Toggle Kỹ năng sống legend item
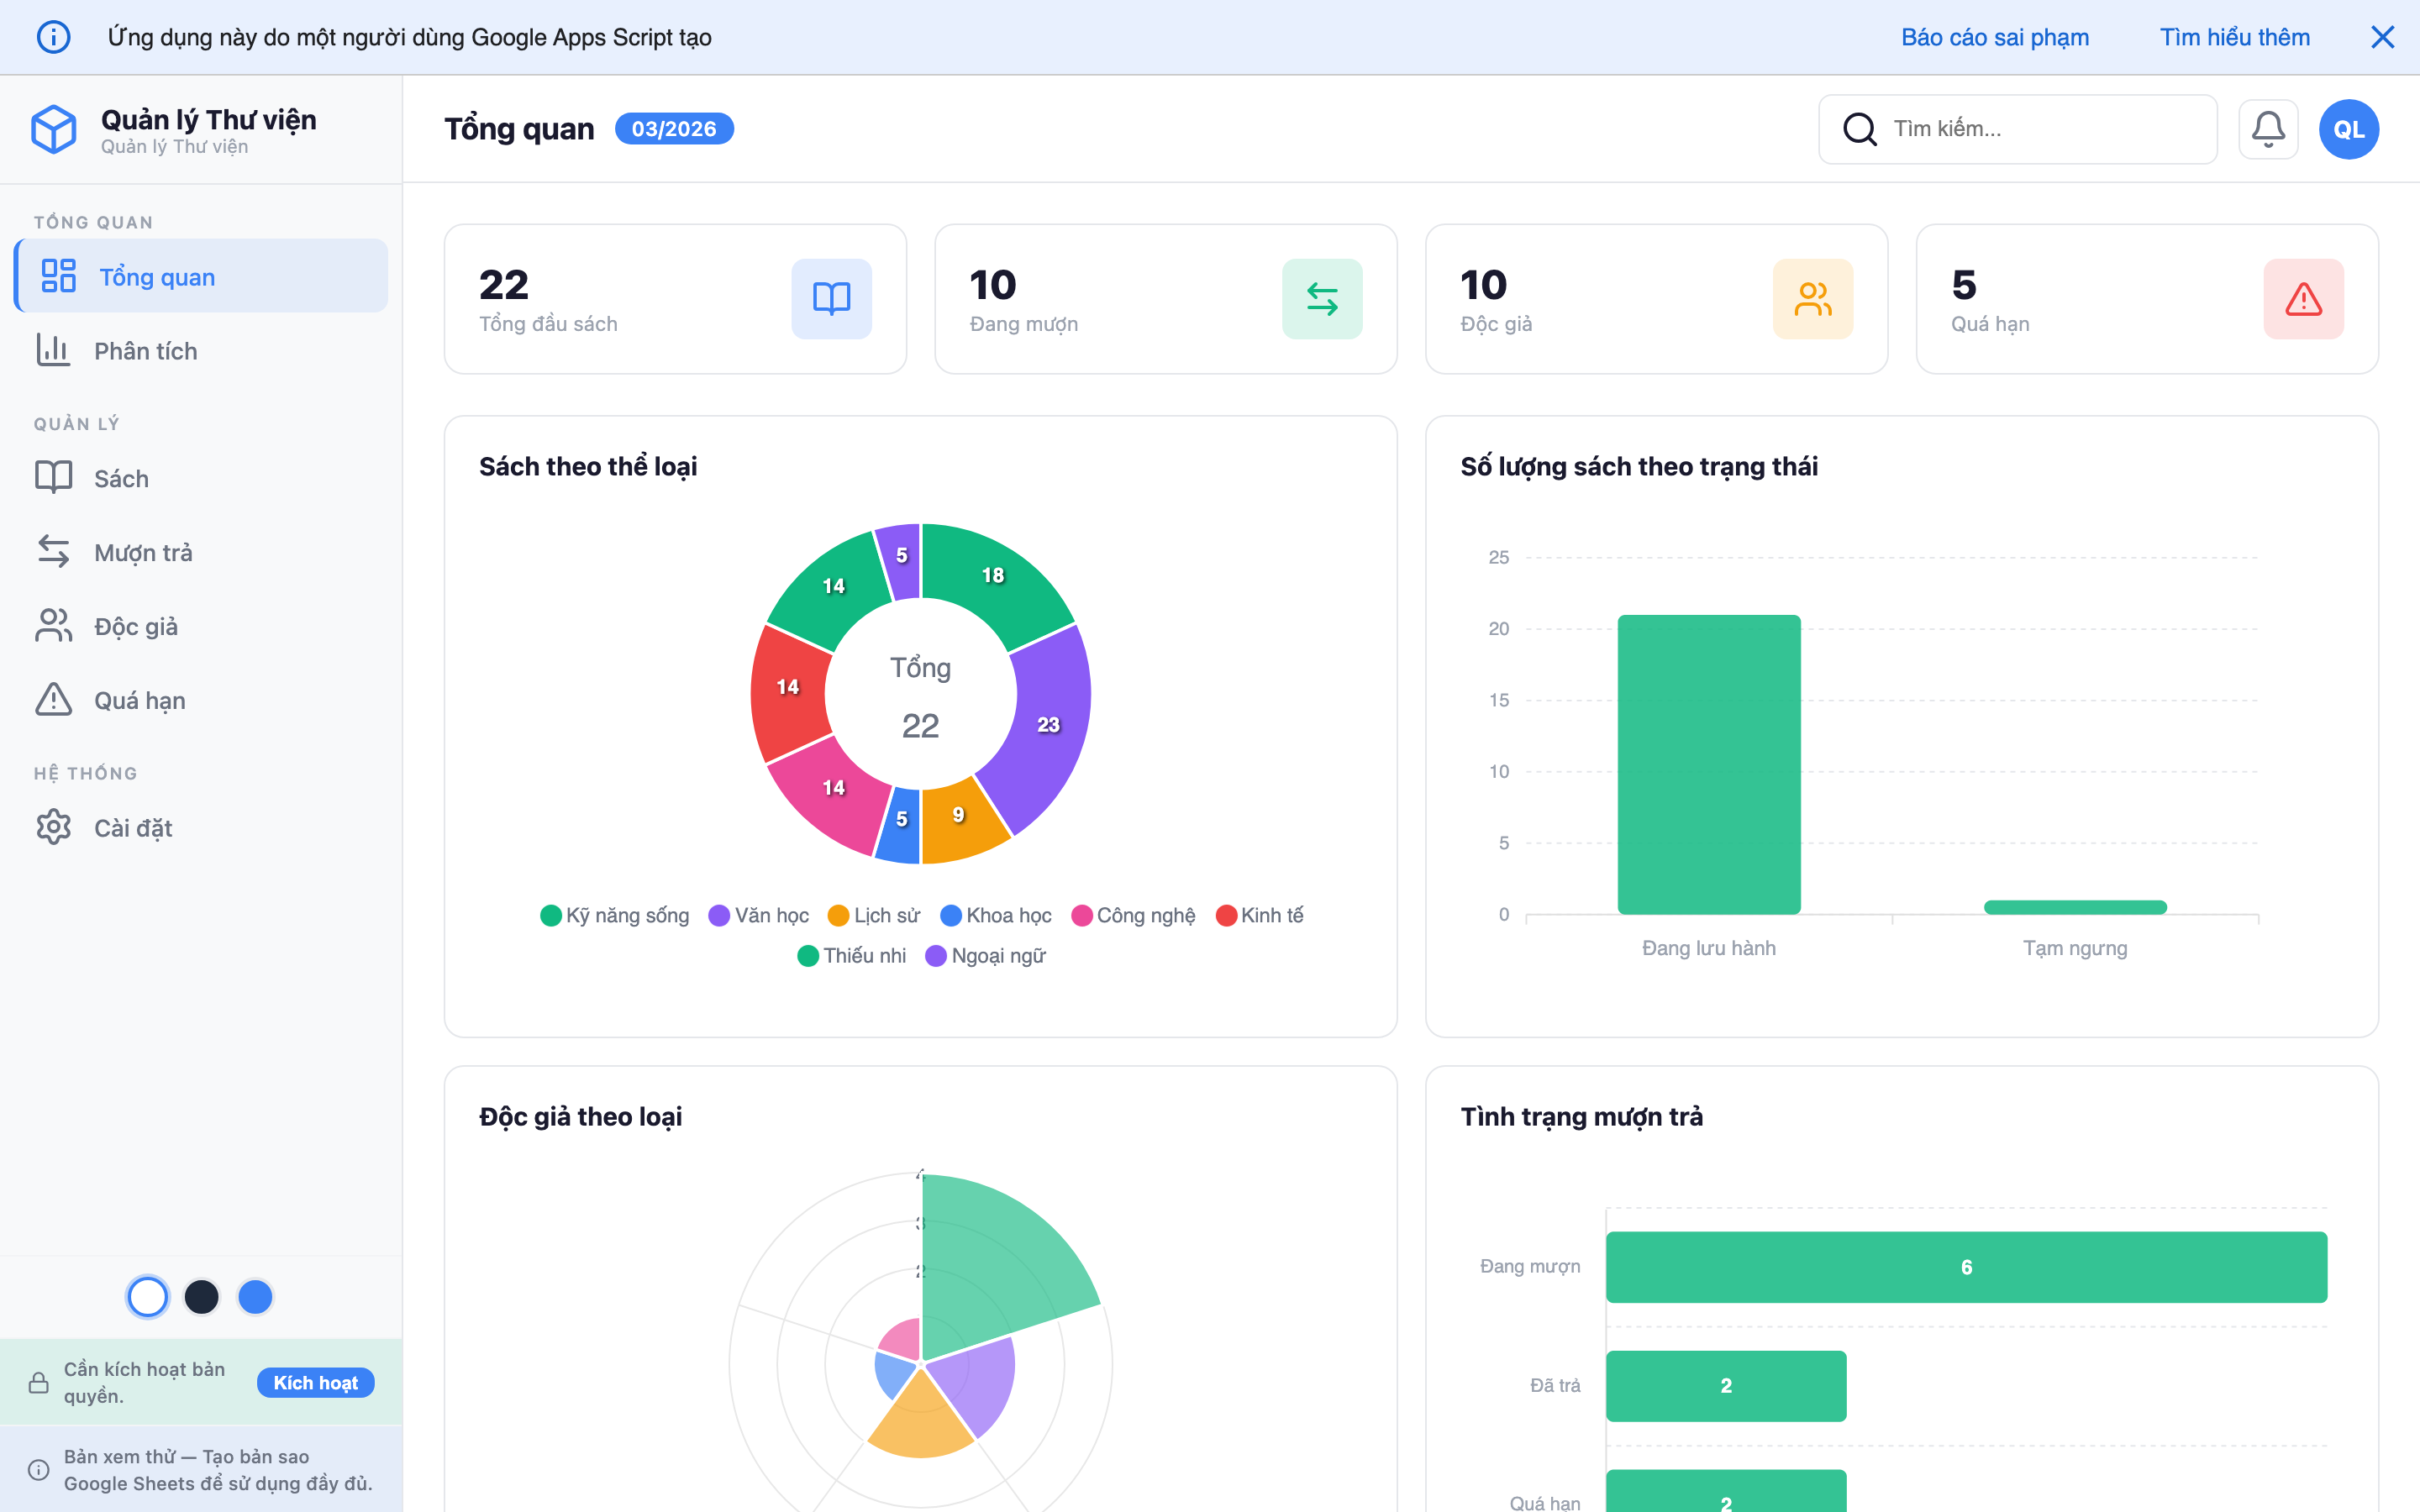 (614, 915)
